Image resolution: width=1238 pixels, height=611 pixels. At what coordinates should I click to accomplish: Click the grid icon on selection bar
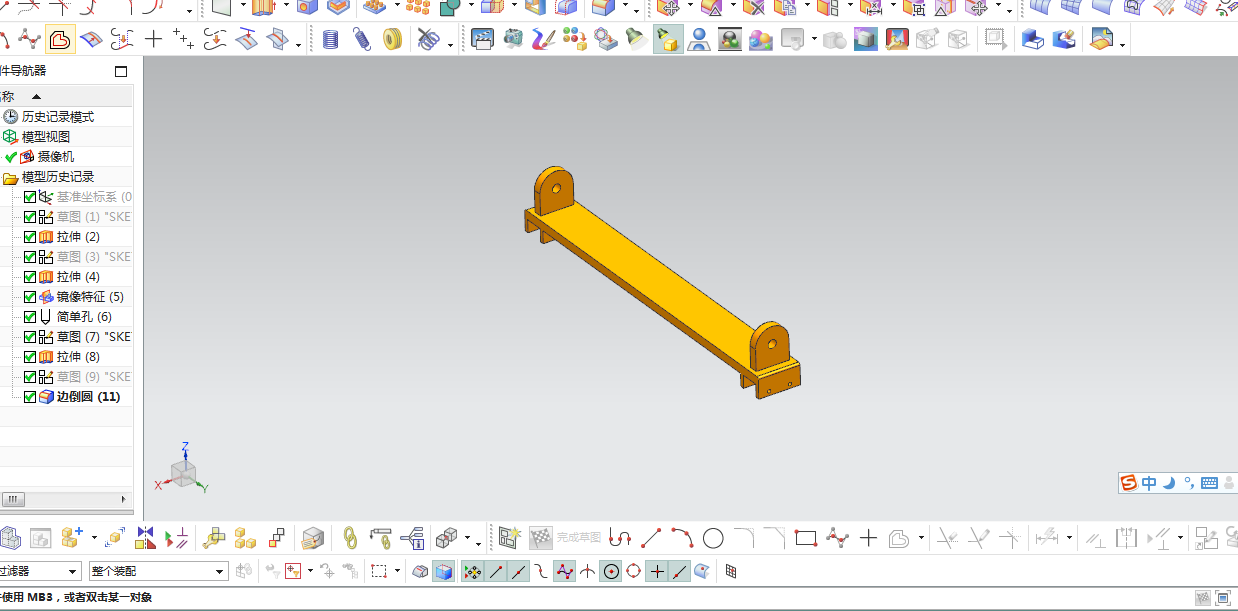pos(731,571)
